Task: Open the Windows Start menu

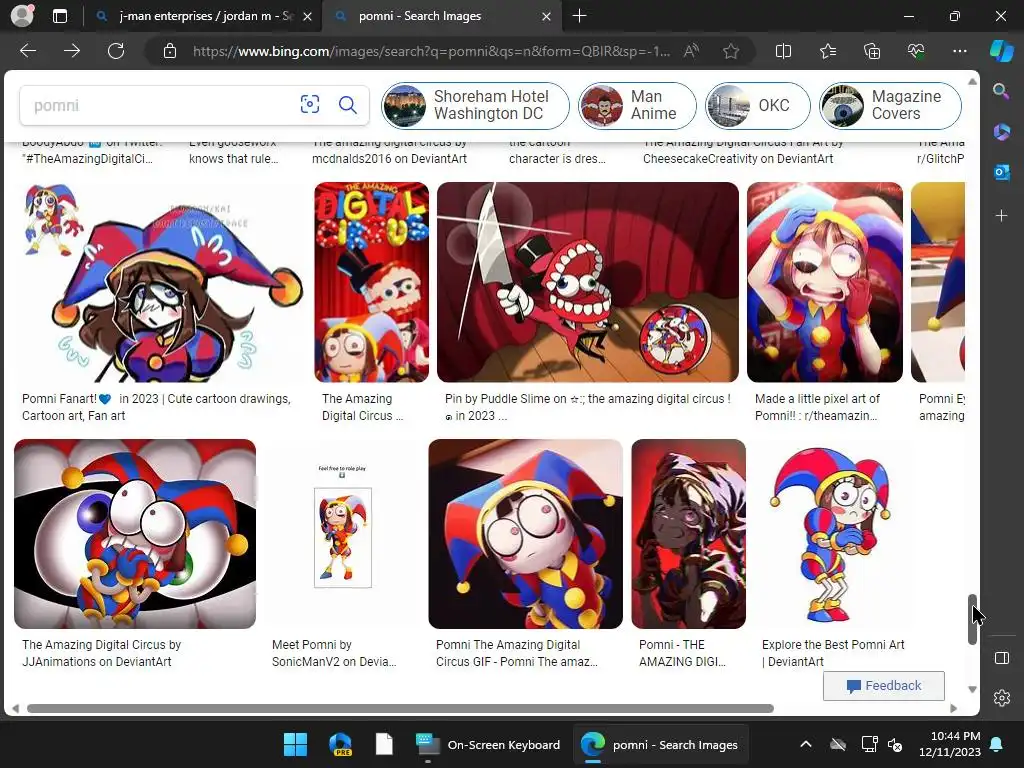Action: (x=295, y=744)
